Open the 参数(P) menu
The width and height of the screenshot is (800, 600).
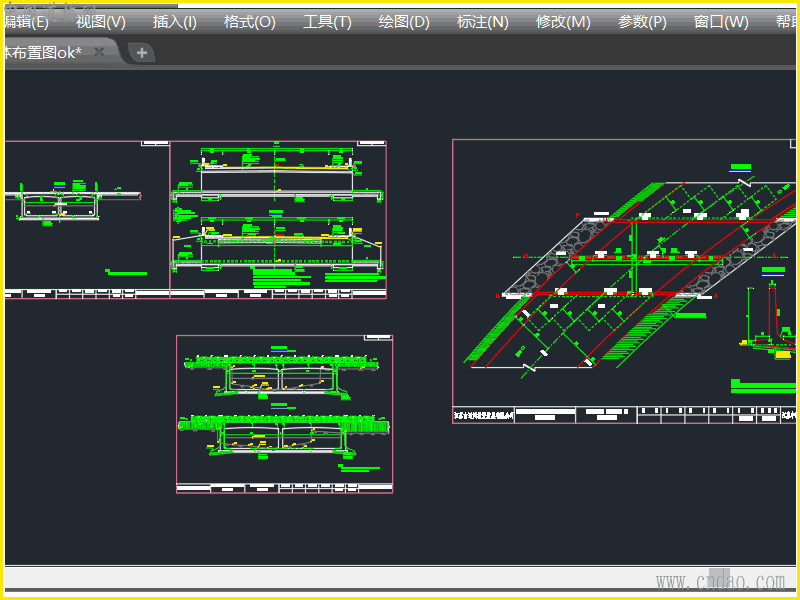[642, 22]
